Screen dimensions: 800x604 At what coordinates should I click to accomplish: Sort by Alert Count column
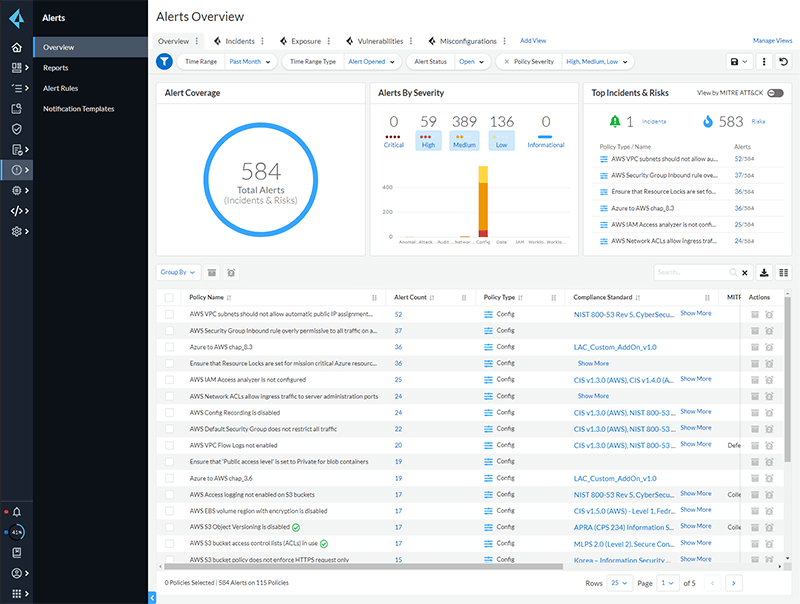coord(432,297)
